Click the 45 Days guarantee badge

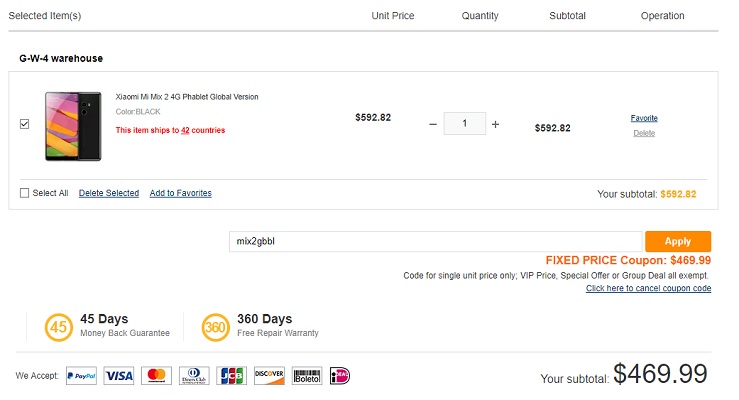(x=58, y=327)
